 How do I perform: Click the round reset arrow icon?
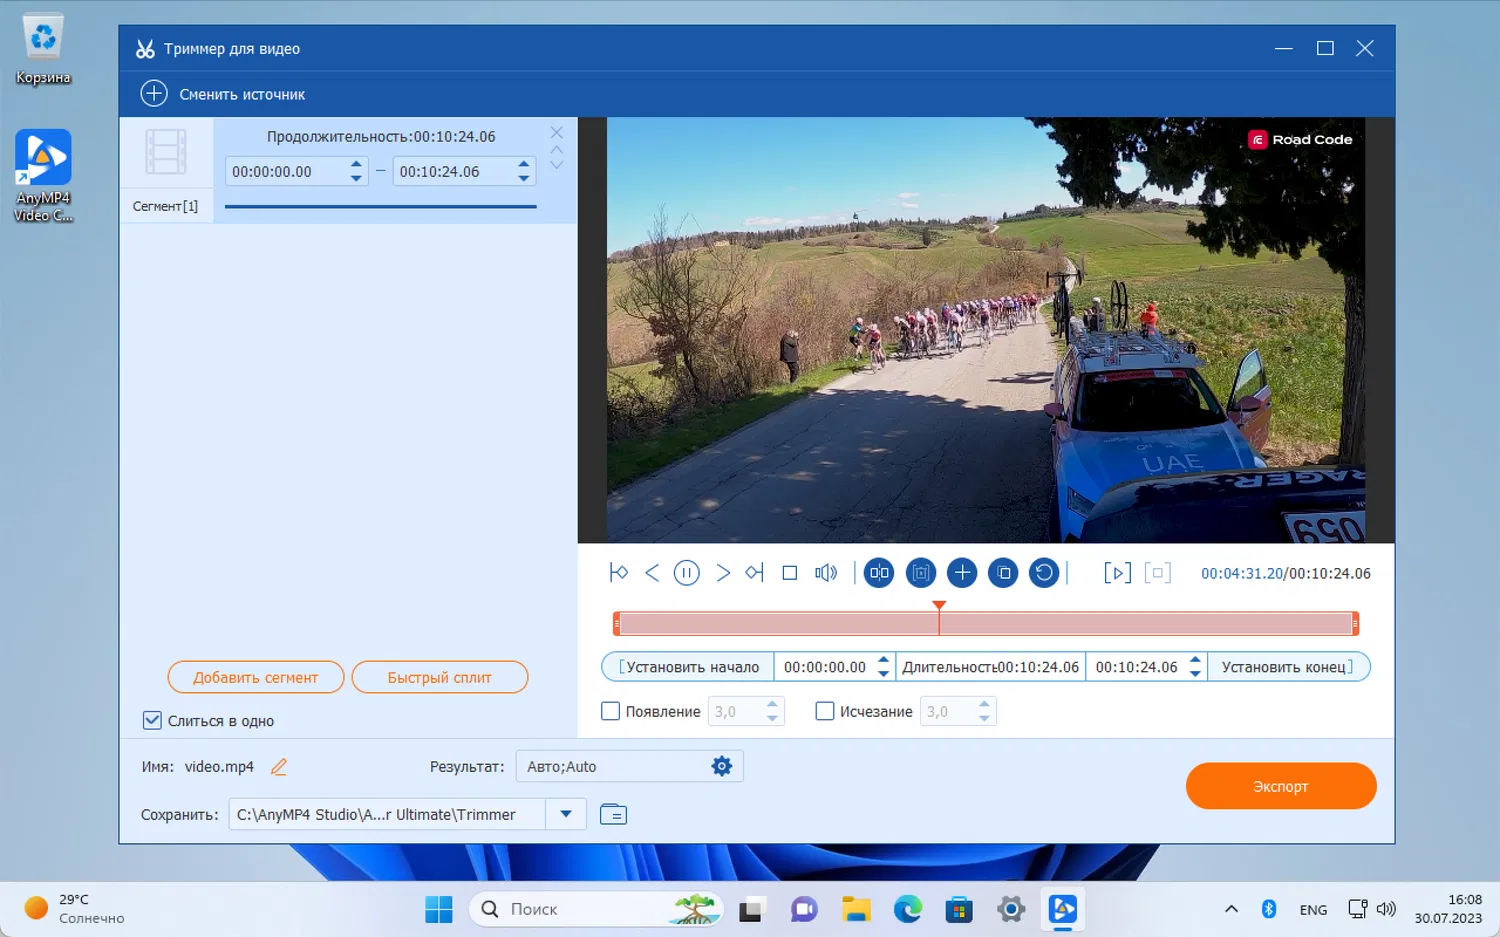1044,573
